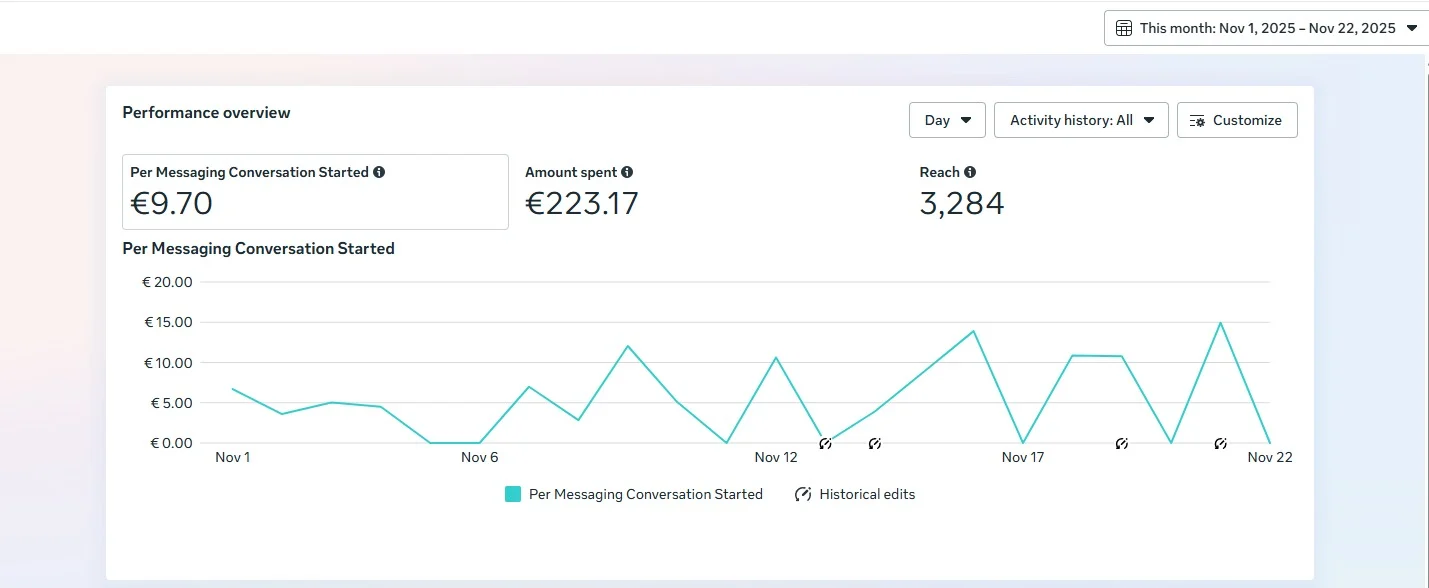Open the historical edit marker on Nov 19
The width and height of the screenshot is (1429, 588).
[x=1122, y=443]
